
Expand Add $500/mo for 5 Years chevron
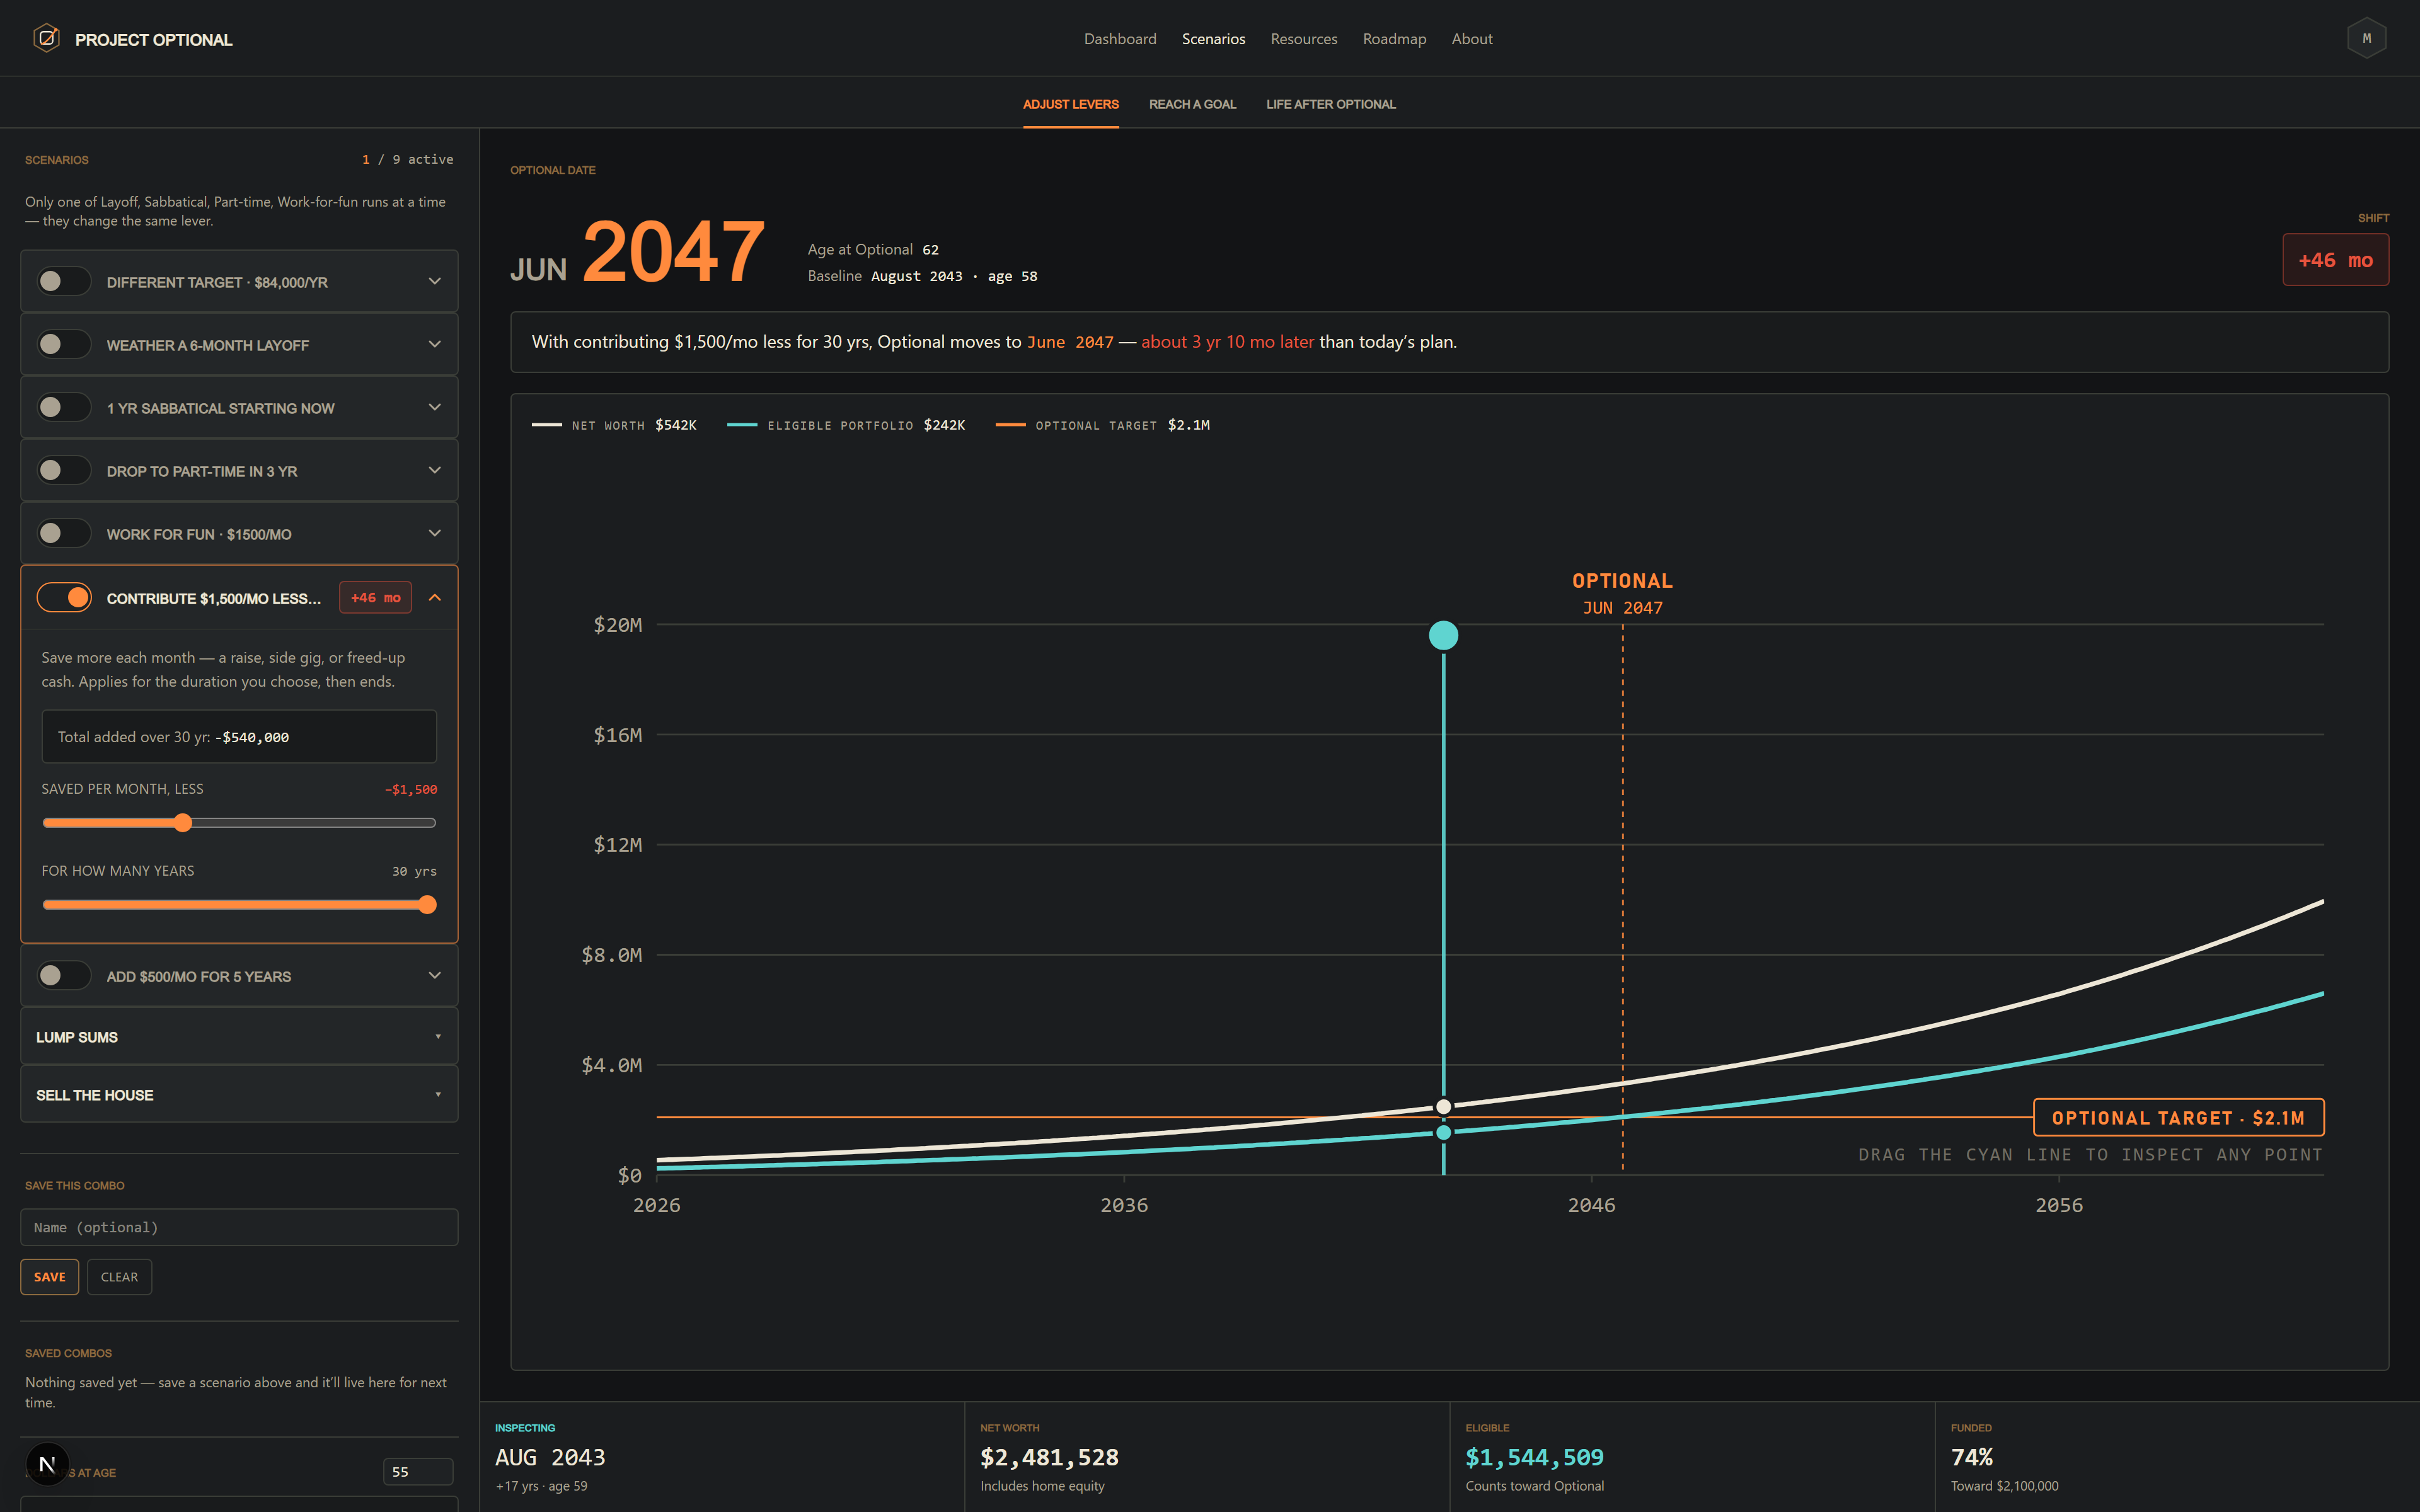pos(435,976)
